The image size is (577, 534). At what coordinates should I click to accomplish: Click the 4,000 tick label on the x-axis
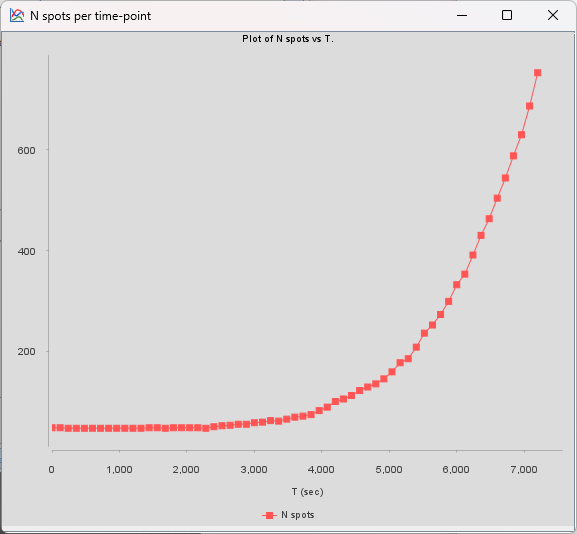[x=321, y=470]
